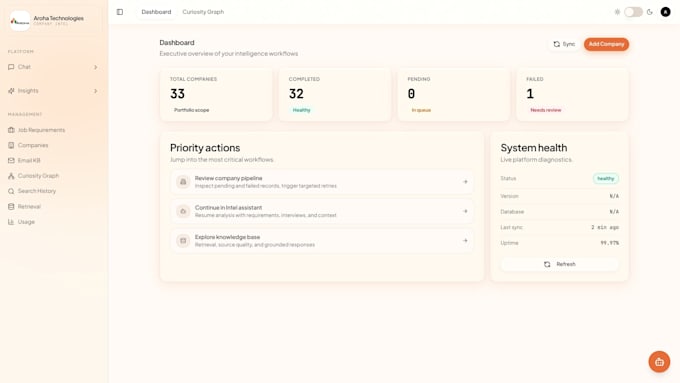
Task: Click the Sync button
Action: tap(564, 44)
